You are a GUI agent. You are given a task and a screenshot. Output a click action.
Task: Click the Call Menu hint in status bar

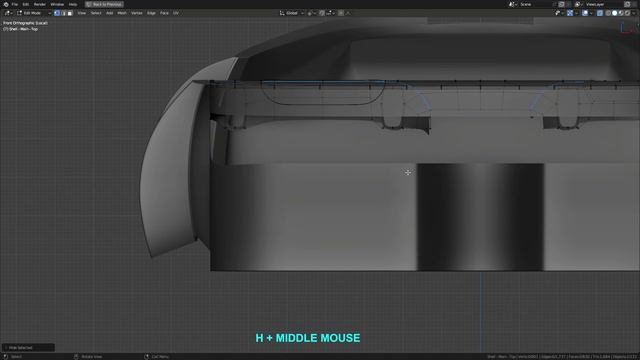click(156, 357)
